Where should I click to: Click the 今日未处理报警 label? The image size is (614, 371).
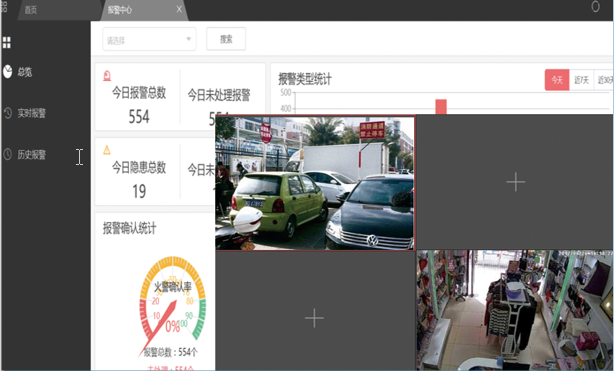pyautogui.click(x=219, y=95)
